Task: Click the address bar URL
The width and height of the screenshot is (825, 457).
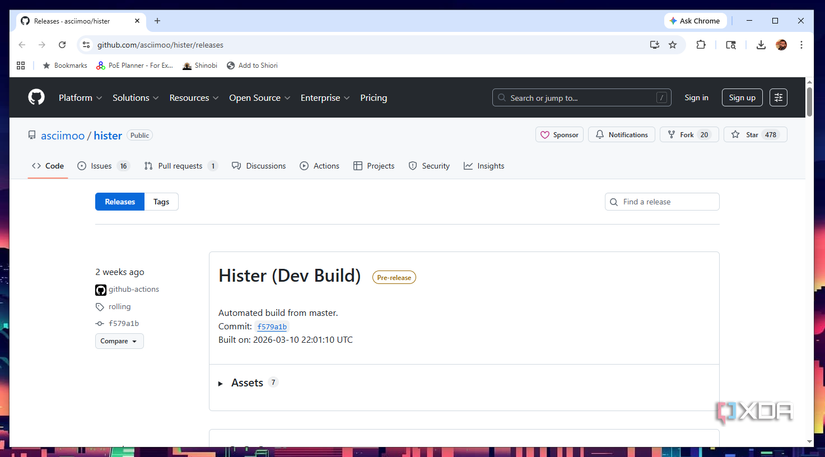Action: (160, 45)
